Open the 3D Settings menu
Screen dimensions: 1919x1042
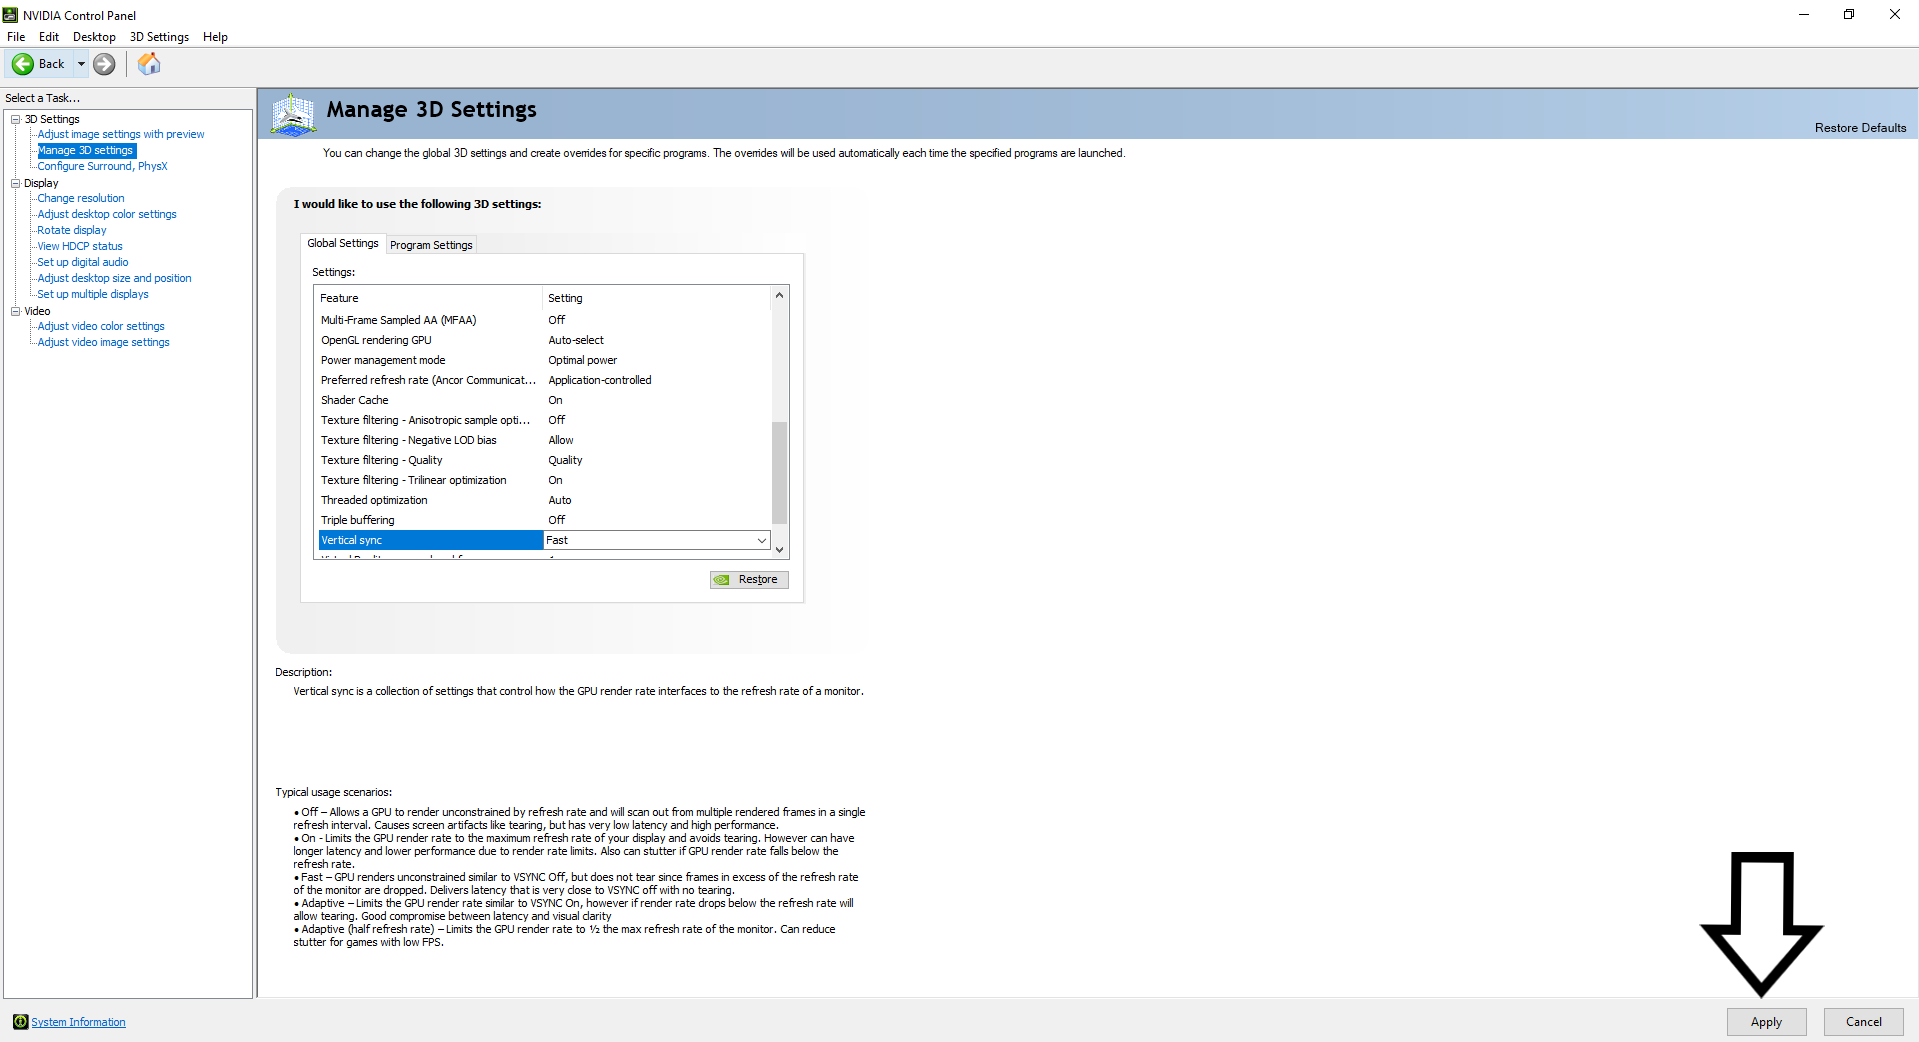159,37
